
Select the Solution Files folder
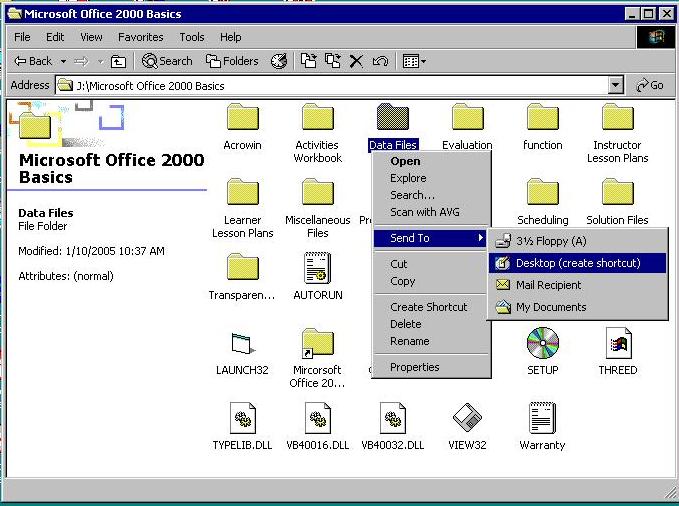[x=618, y=202]
